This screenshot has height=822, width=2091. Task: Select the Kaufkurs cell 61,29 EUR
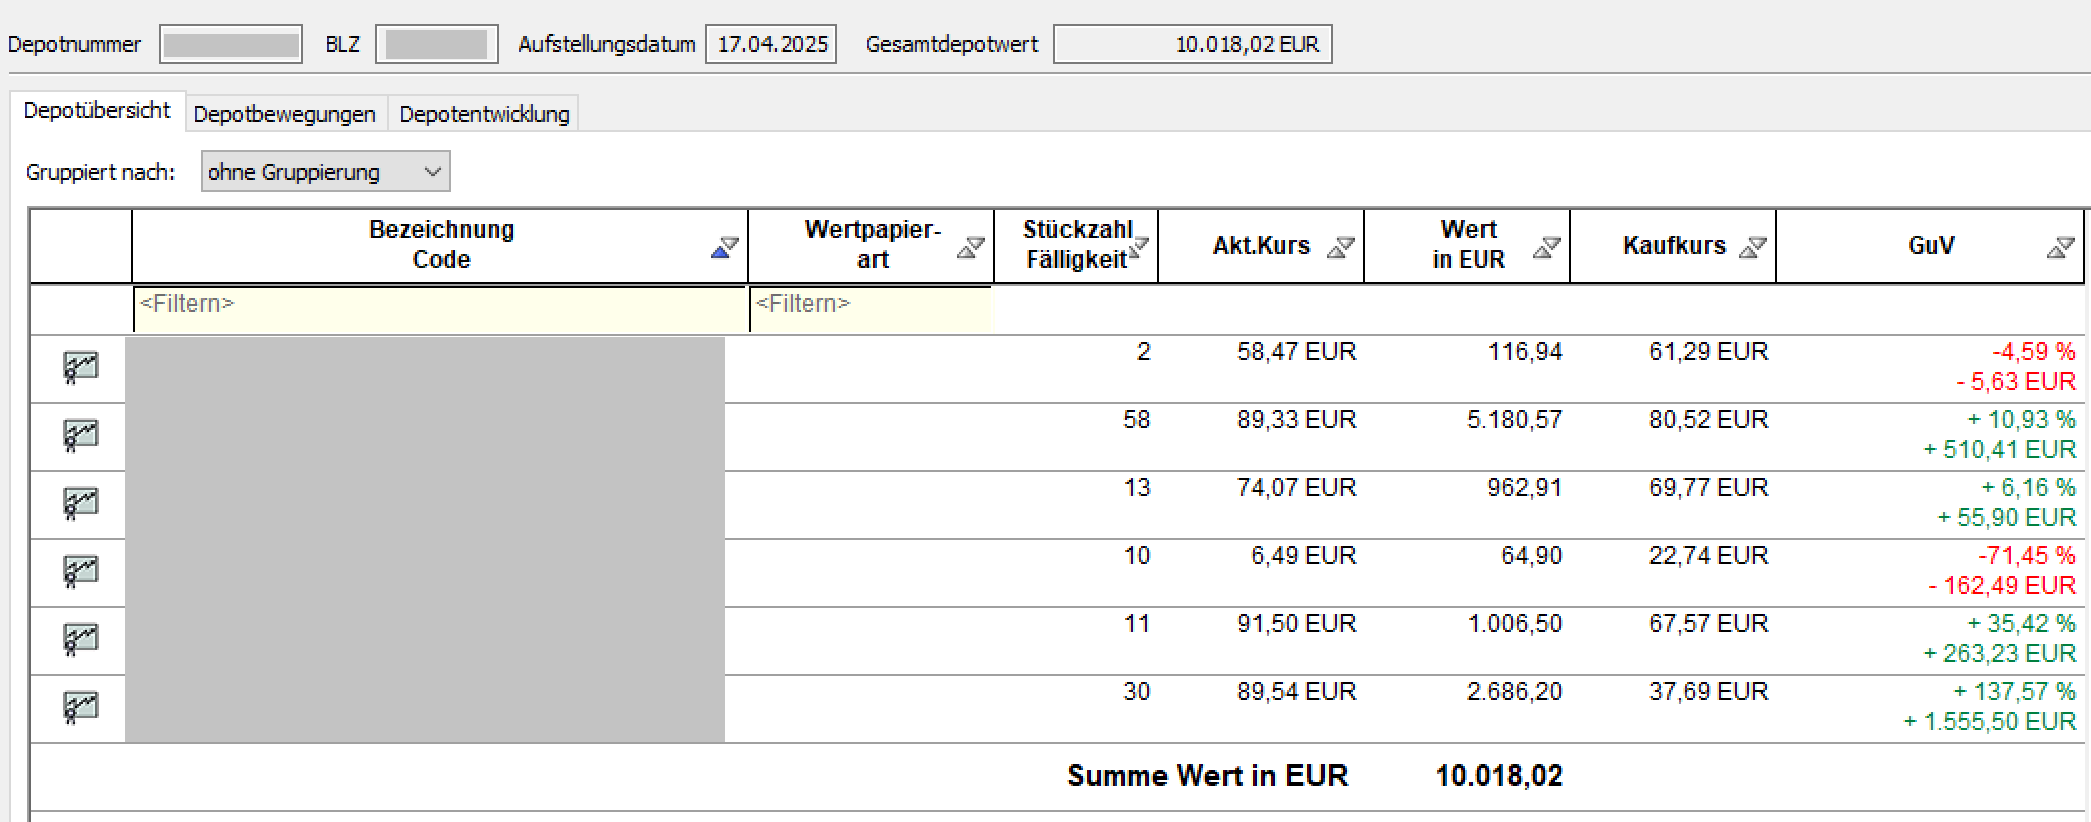pyautogui.click(x=1708, y=352)
